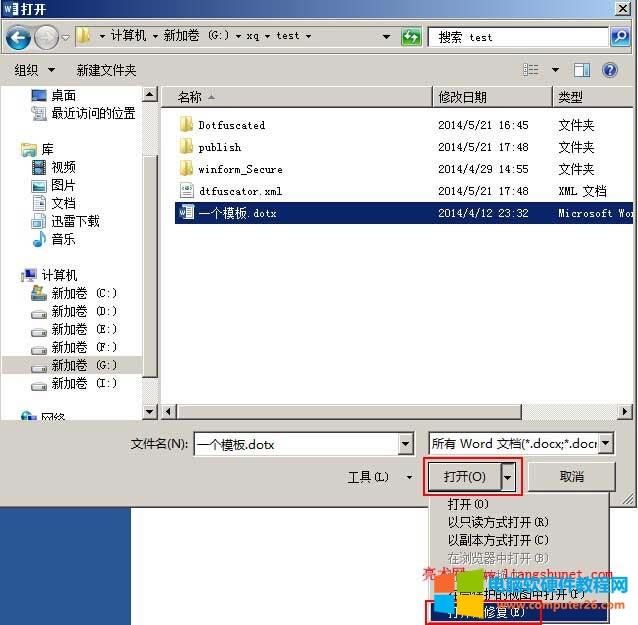Select 音乐 library
This screenshot has width=638, height=625.
click(x=54, y=239)
